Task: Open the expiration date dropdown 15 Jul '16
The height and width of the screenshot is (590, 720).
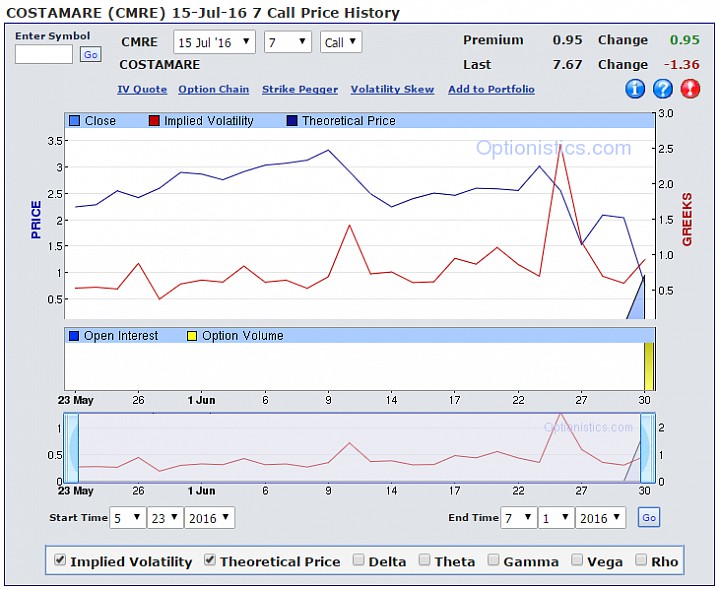Action: click(x=214, y=42)
